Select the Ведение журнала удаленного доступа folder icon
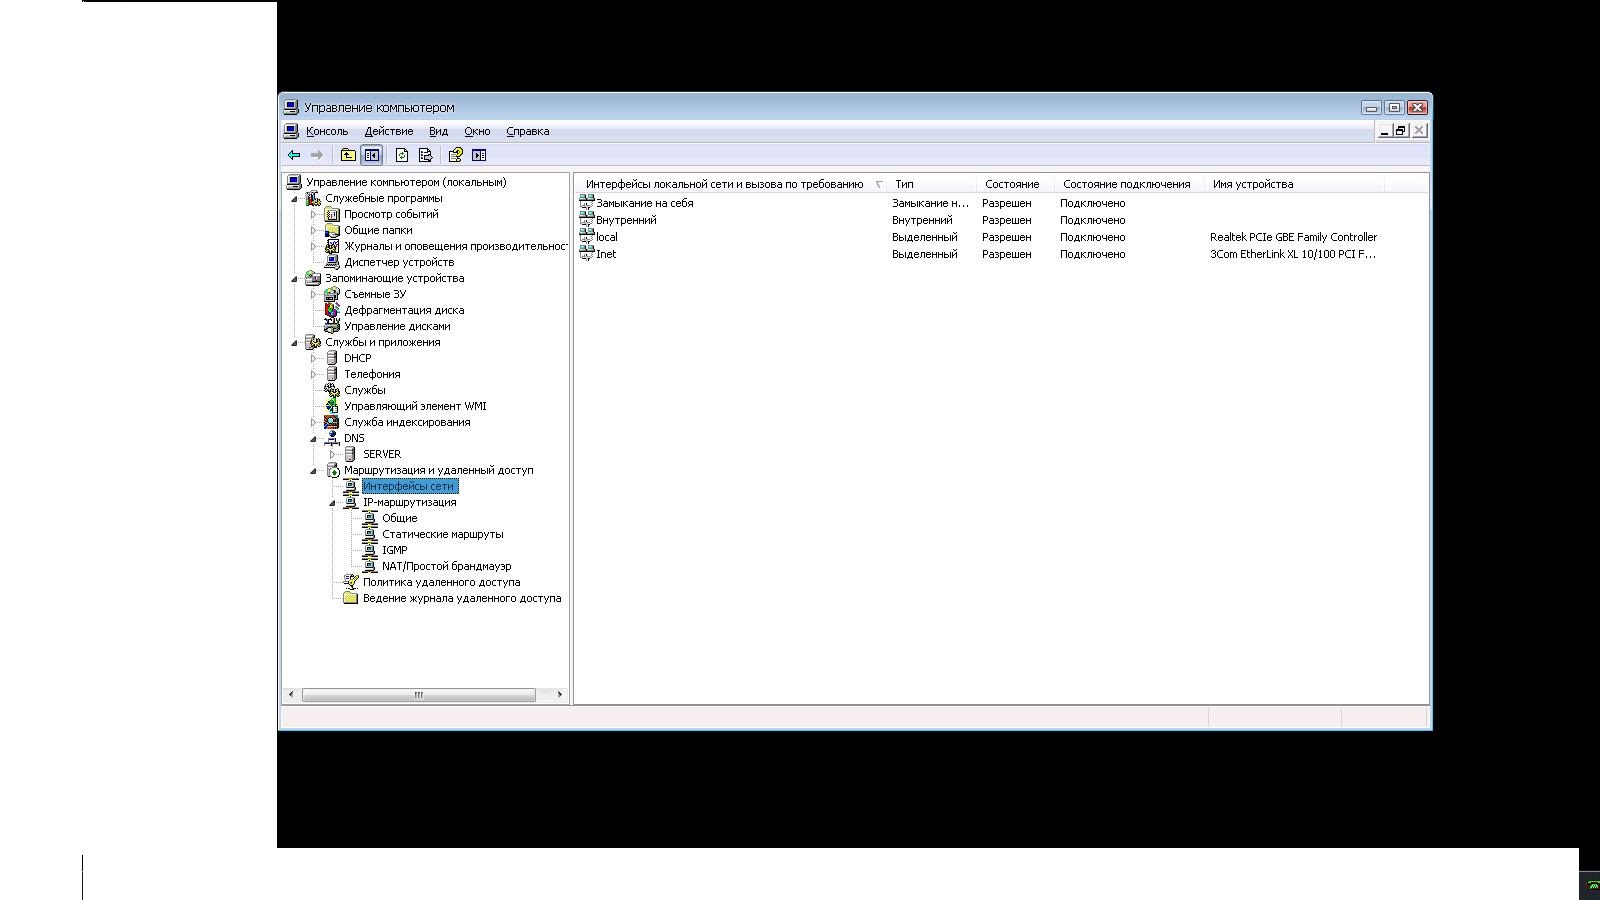The height and width of the screenshot is (900, 1600). pos(351,598)
